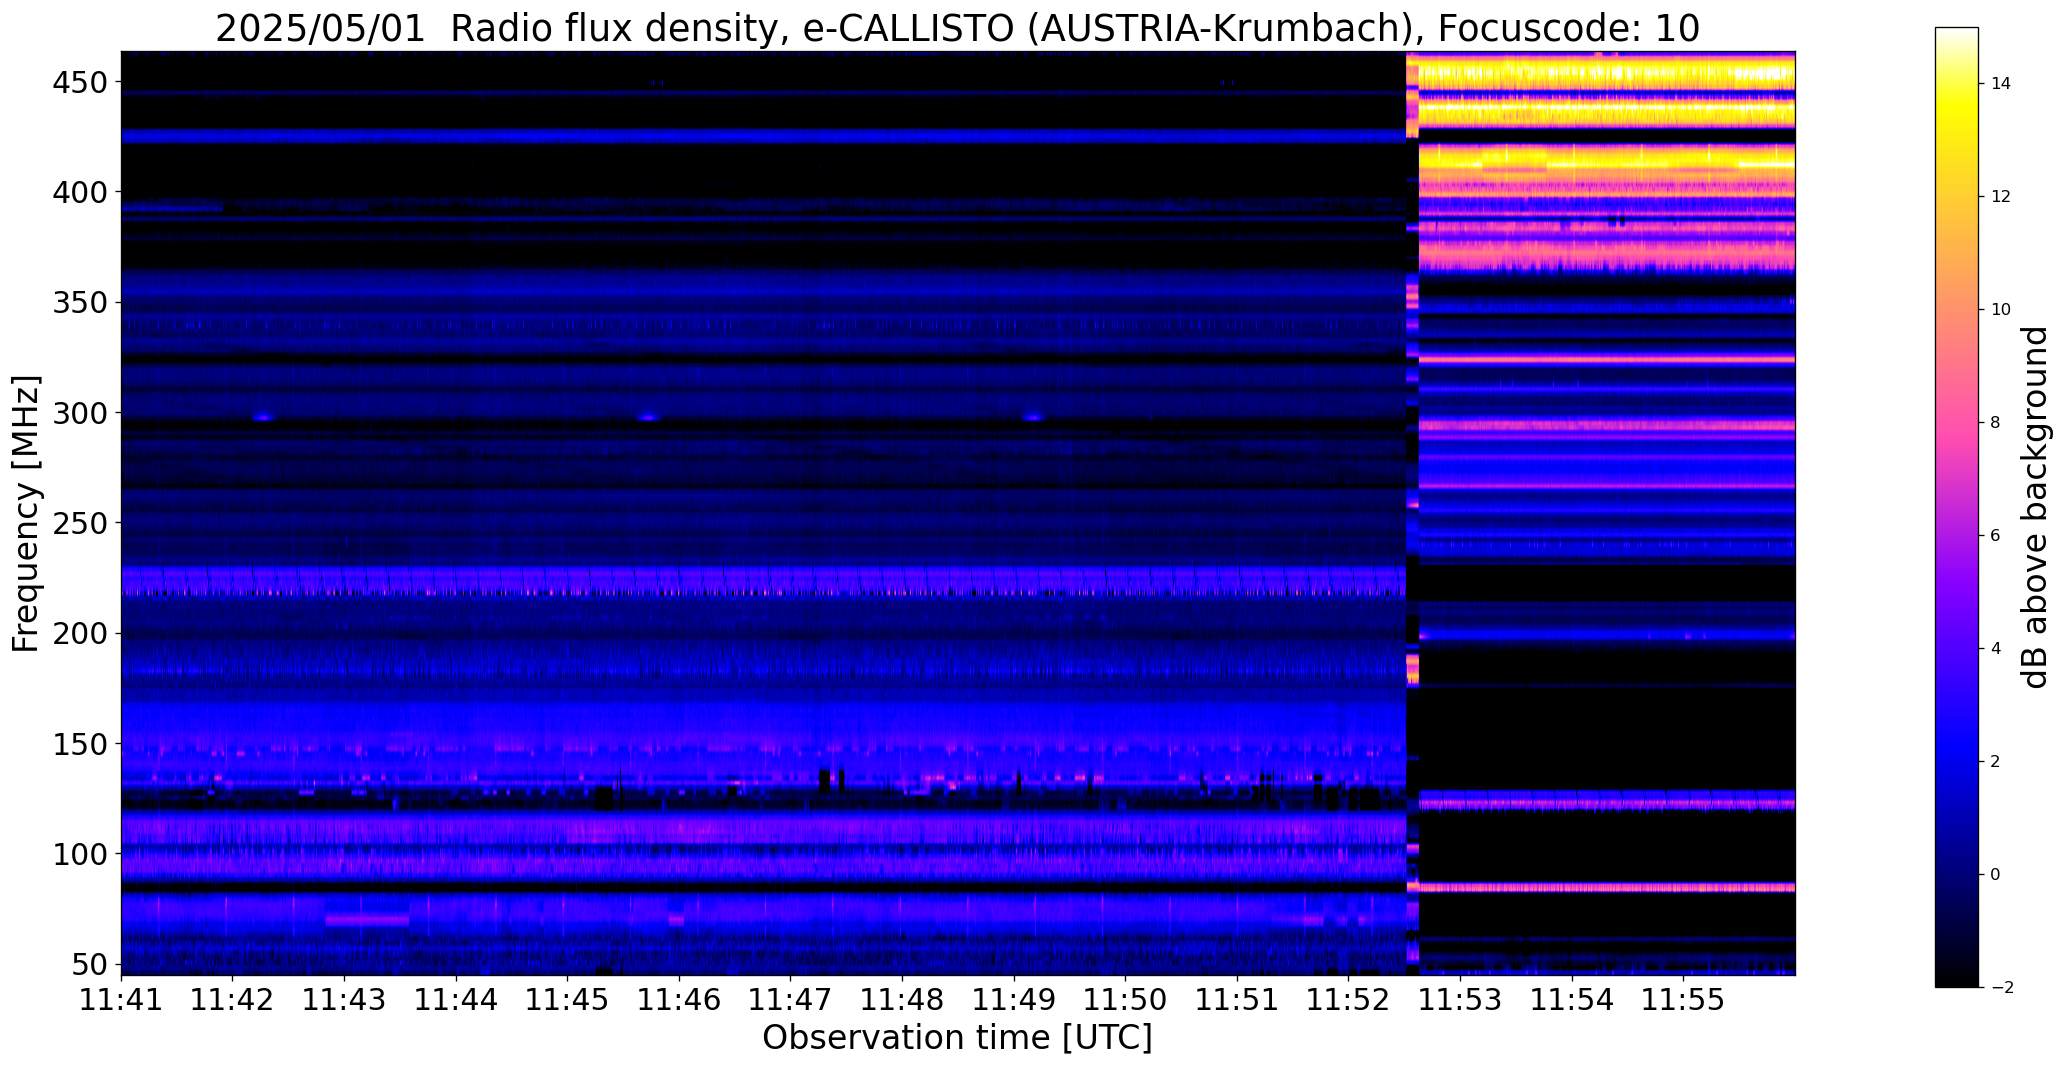Click the plot title text at top

point(957,29)
